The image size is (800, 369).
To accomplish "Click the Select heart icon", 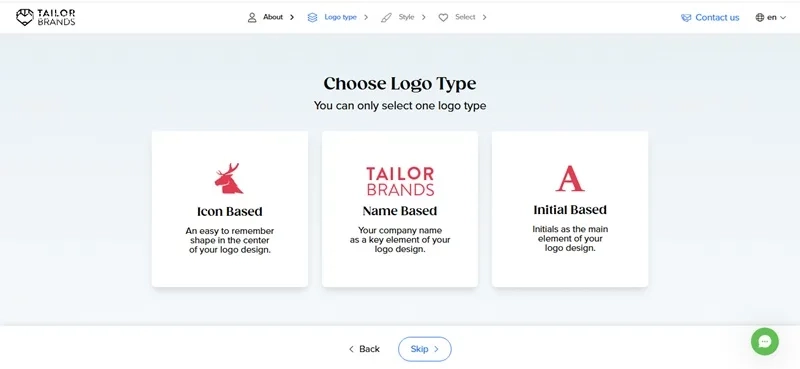I will (443, 17).
